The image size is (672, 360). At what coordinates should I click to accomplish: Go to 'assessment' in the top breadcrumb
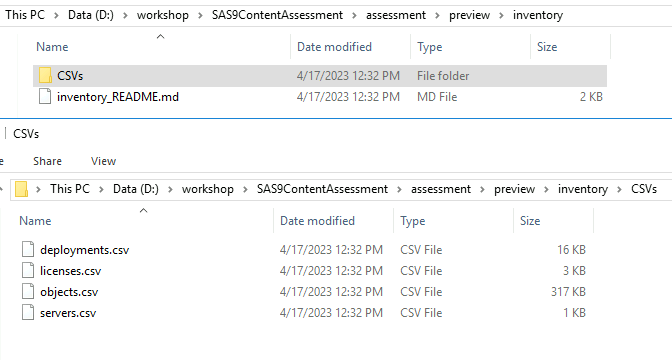(x=396, y=15)
